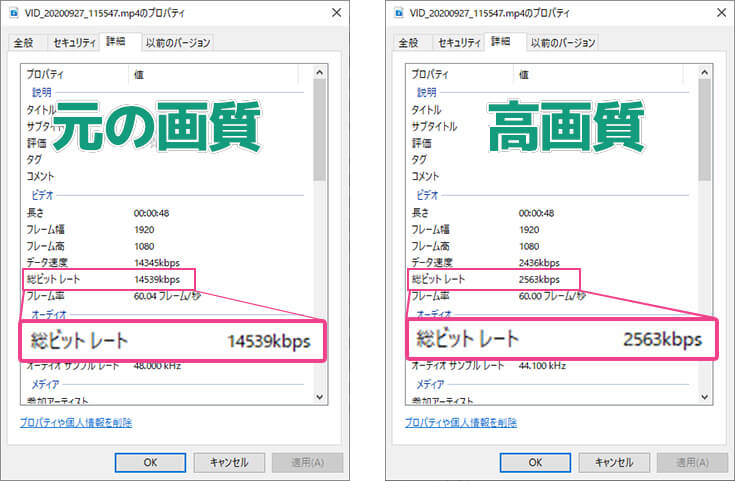Image resolution: width=735 pixels, height=481 pixels.
Task: Open the 全般 tab in the left dialog
Action: (x=26, y=43)
